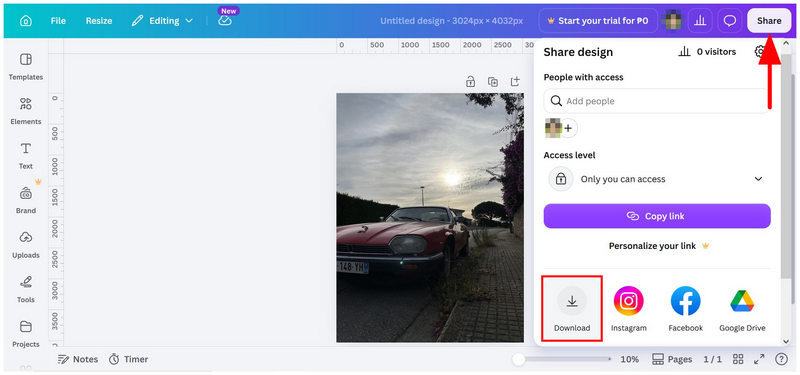The width and height of the screenshot is (800, 375).
Task: Add new page icon above canvas
Action: pos(515,82)
